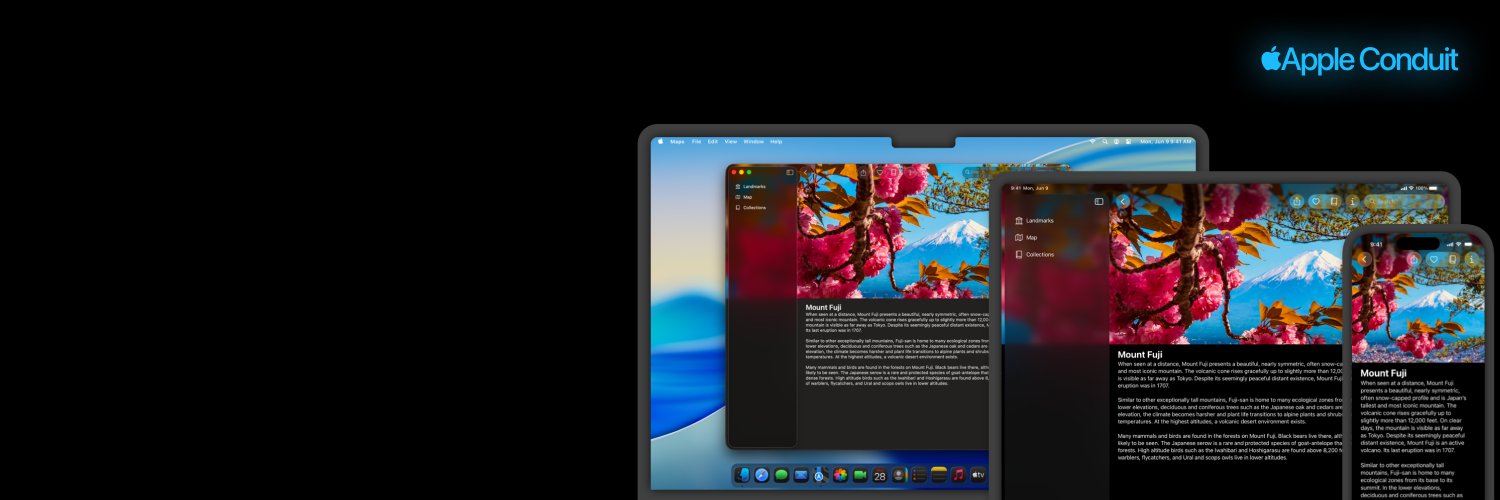Open the Landmarks app icon in the dock

point(819,475)
